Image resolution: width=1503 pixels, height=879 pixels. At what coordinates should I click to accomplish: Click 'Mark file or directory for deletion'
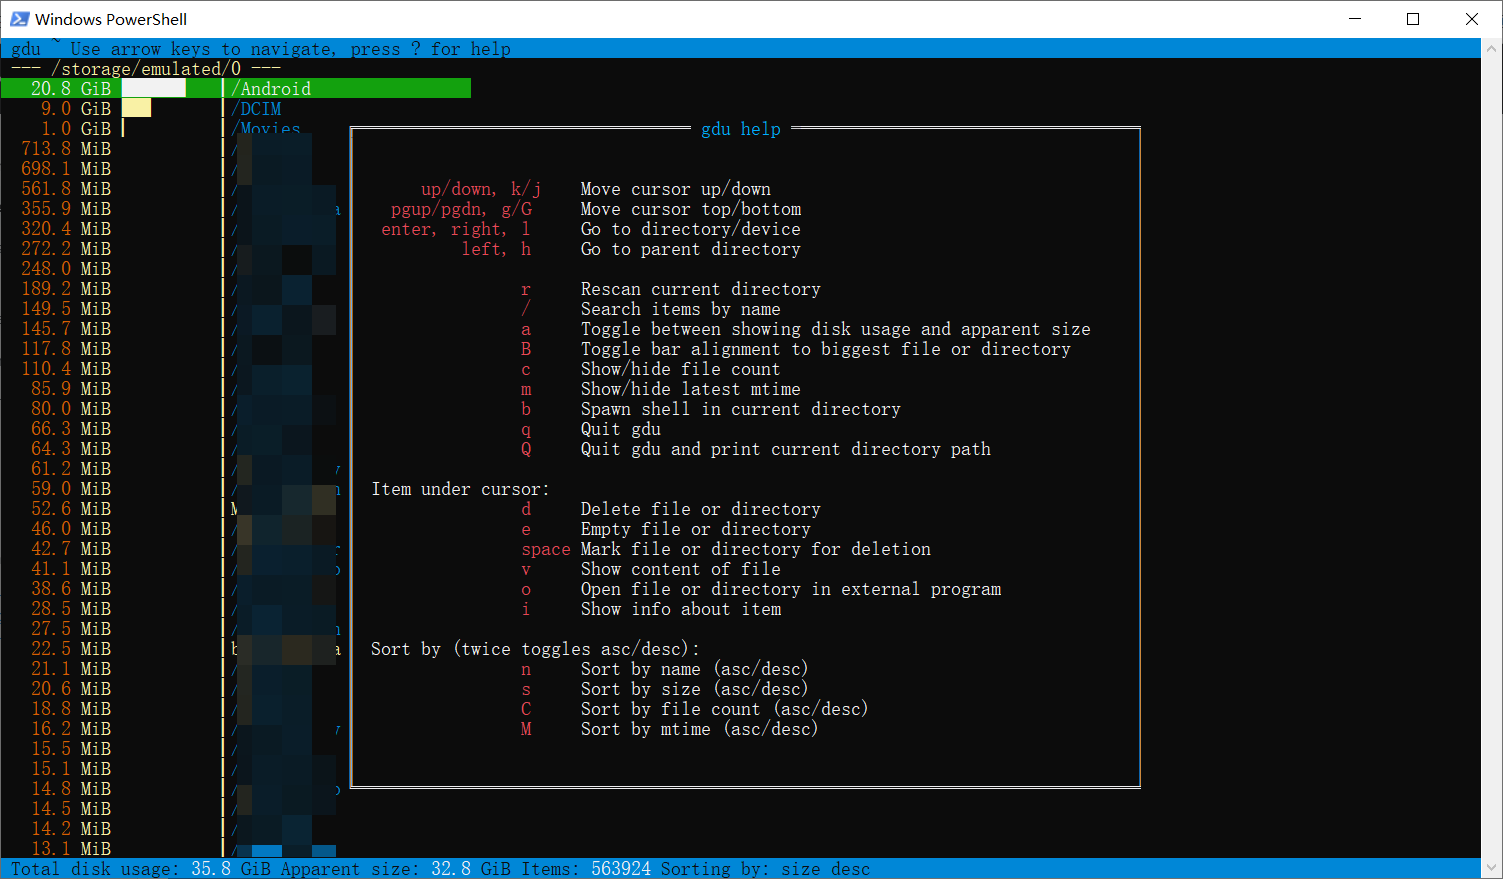pyautogui.click(x=756, y=549)
